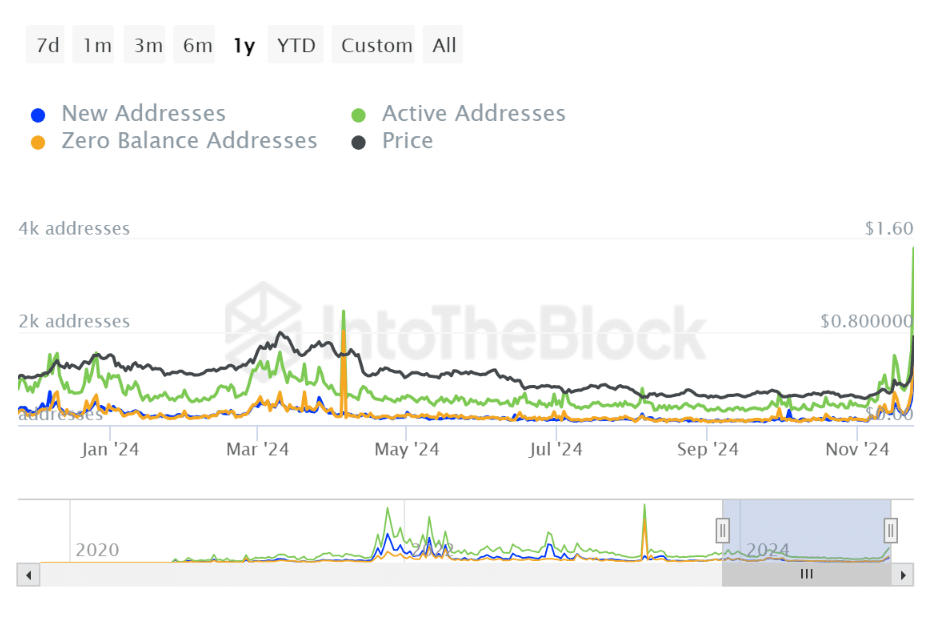Select the 7d time range
This screenshot has width=935, height=620.
coord(45,45)
